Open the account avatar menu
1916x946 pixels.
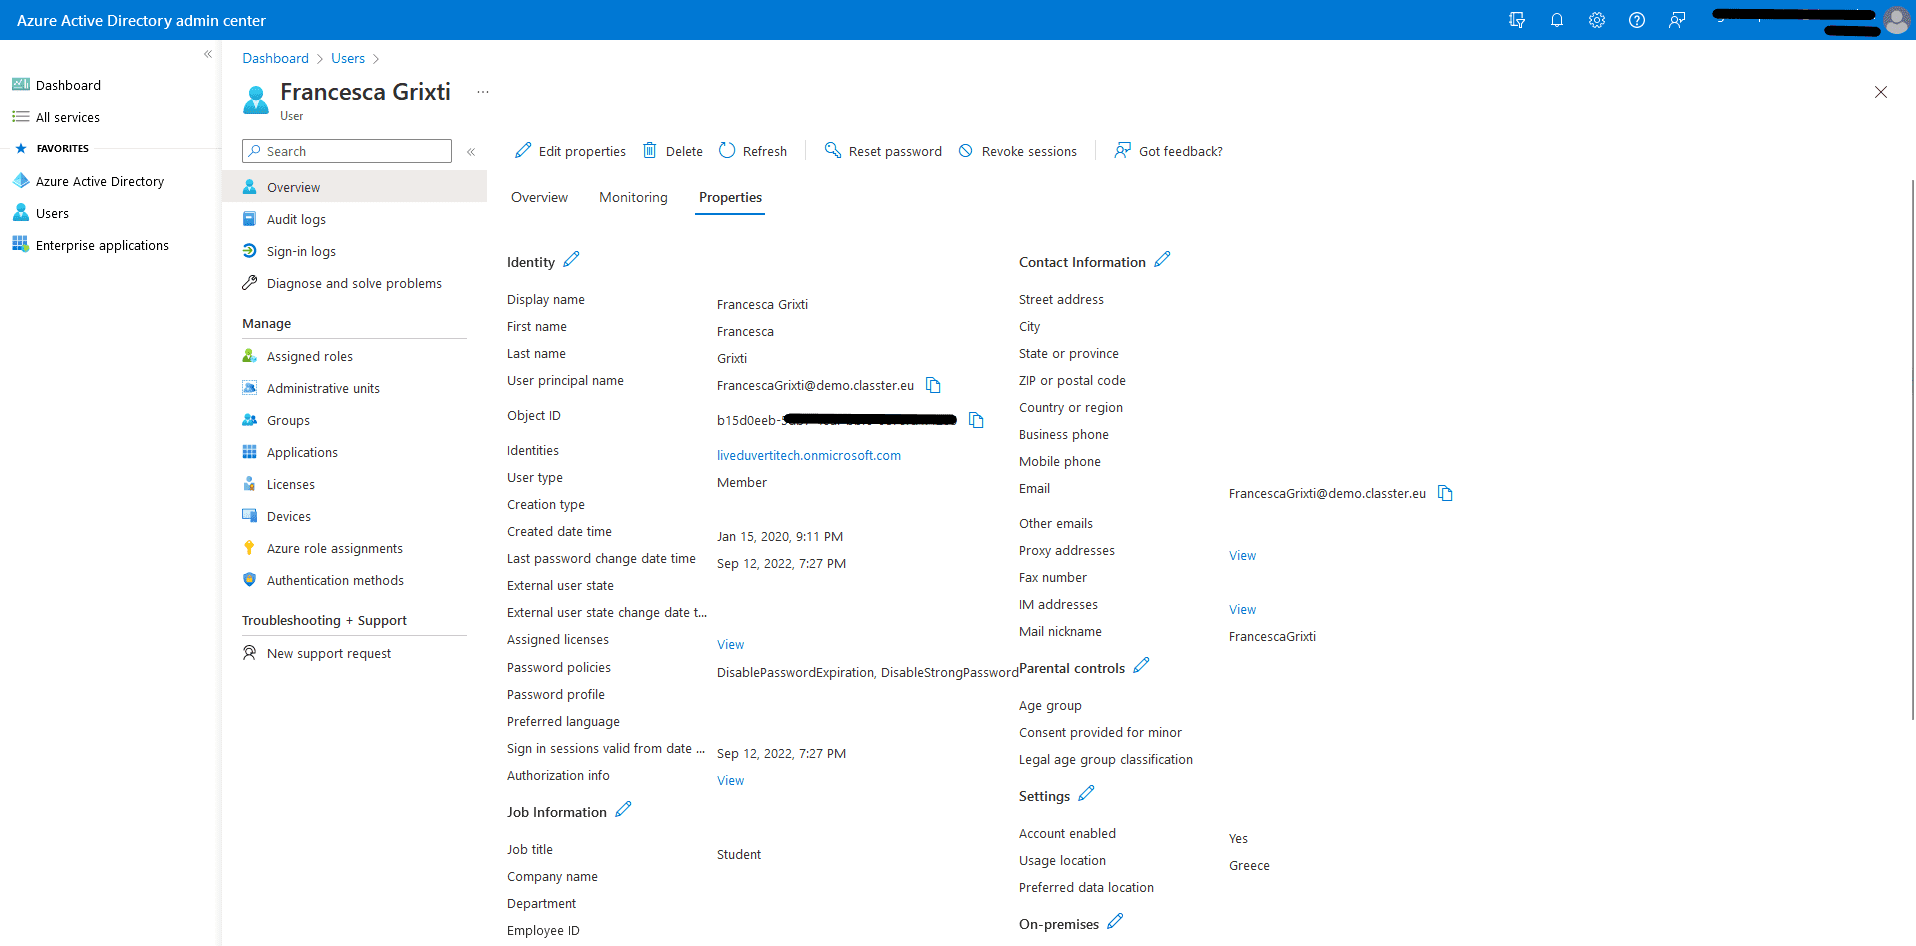(x=1896, y=20)
